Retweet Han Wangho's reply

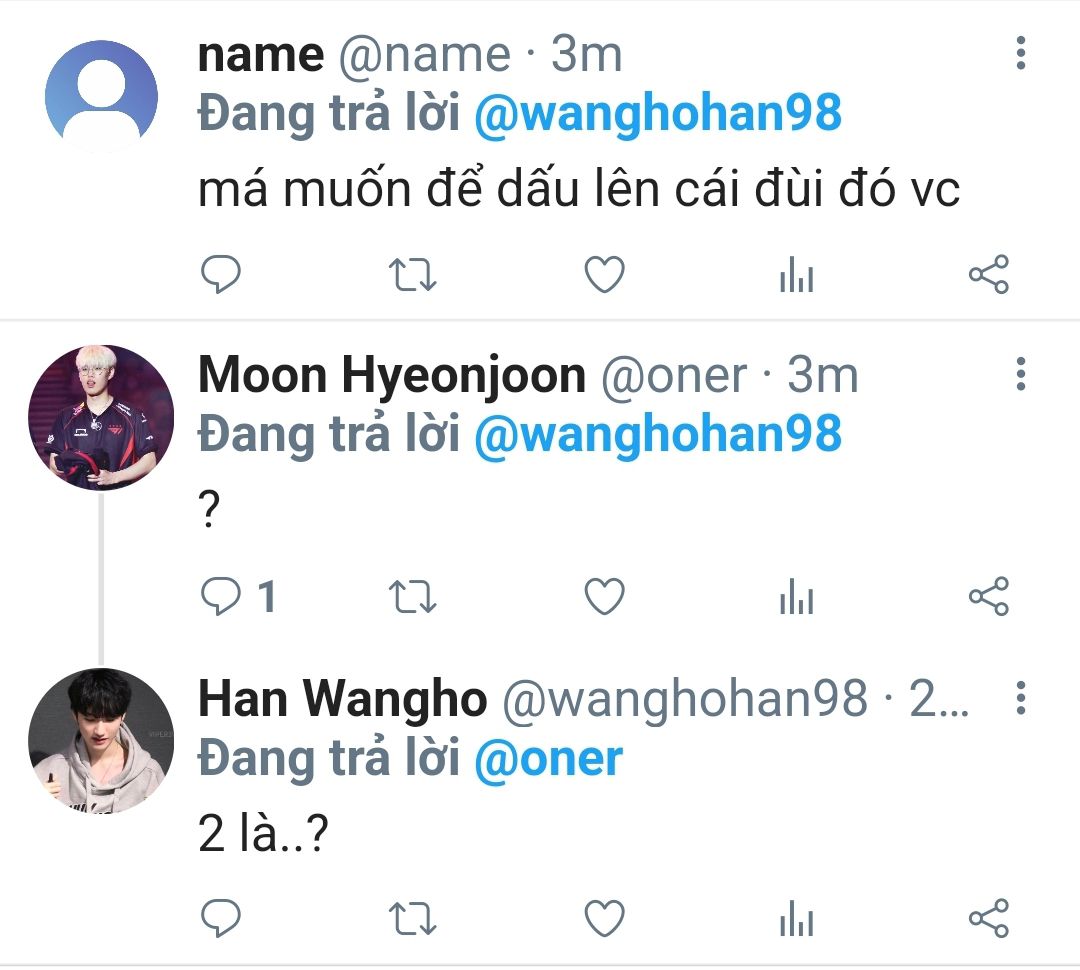pos(411,918)
